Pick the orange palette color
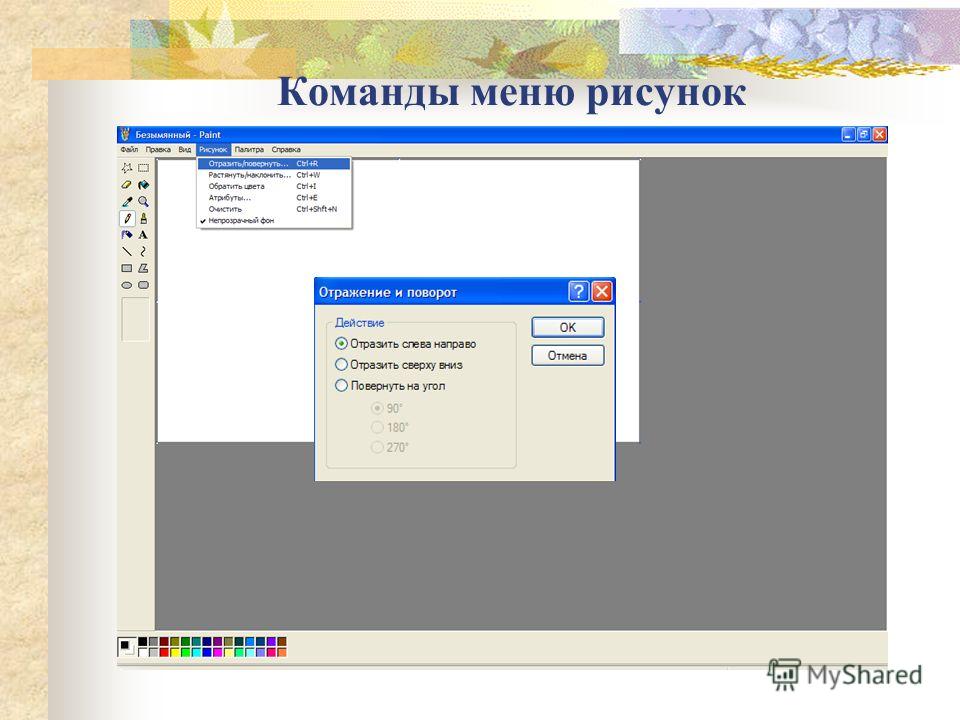 coord(282,652)
